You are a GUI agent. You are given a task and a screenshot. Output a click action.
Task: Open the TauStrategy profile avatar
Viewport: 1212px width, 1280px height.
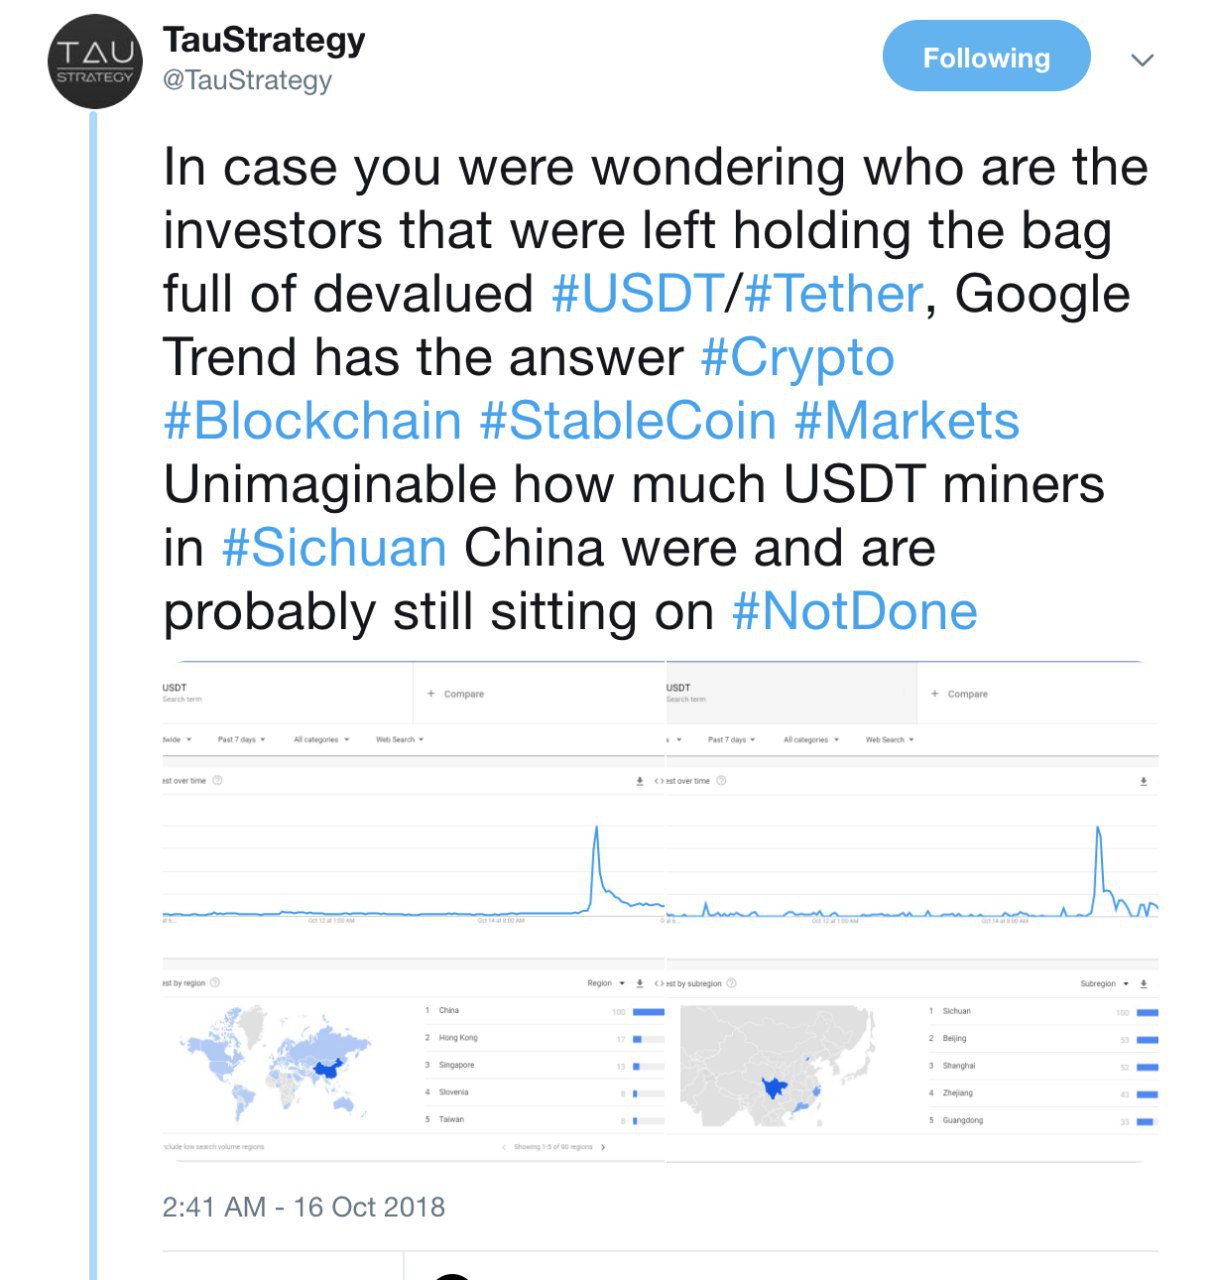pos(95,61)
